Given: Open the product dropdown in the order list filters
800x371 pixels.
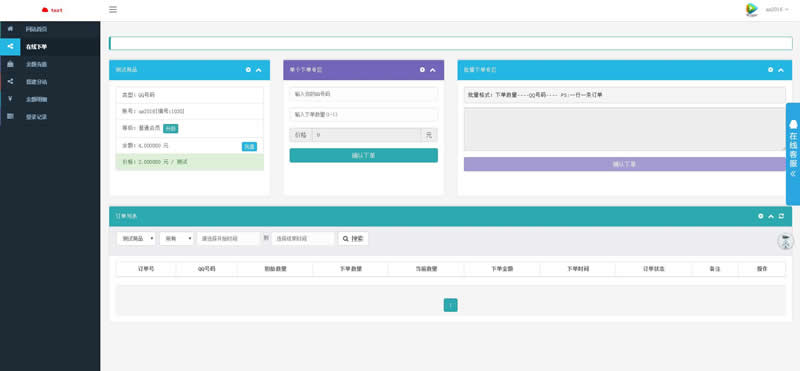Looking at the screenshot, I should (136, 238).
